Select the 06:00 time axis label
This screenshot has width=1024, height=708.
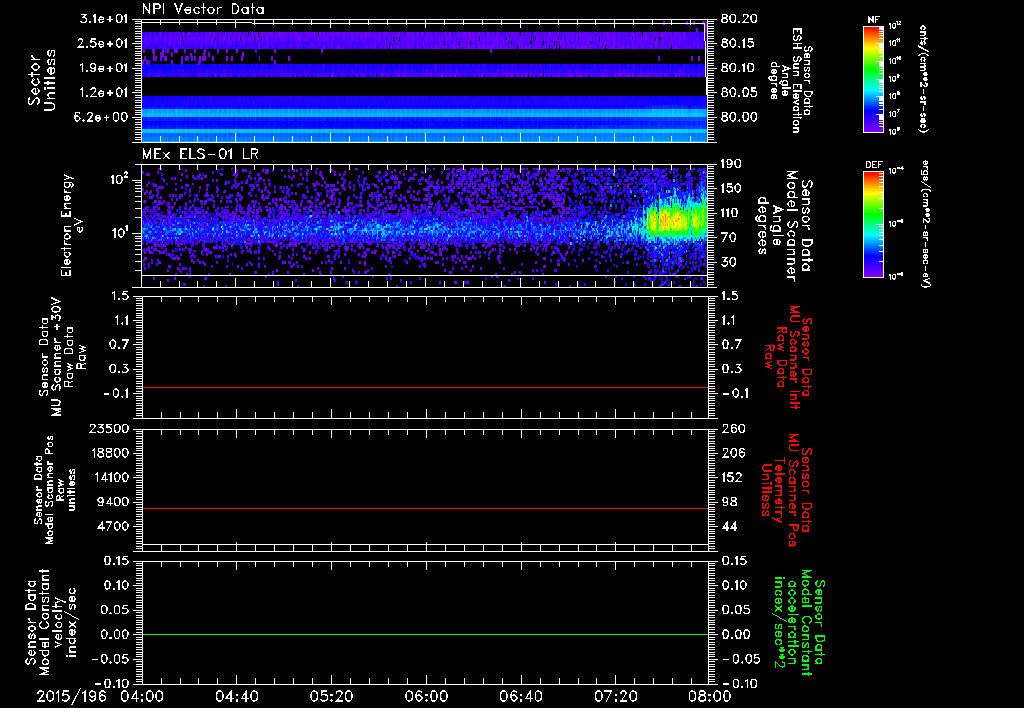point(426,695)
